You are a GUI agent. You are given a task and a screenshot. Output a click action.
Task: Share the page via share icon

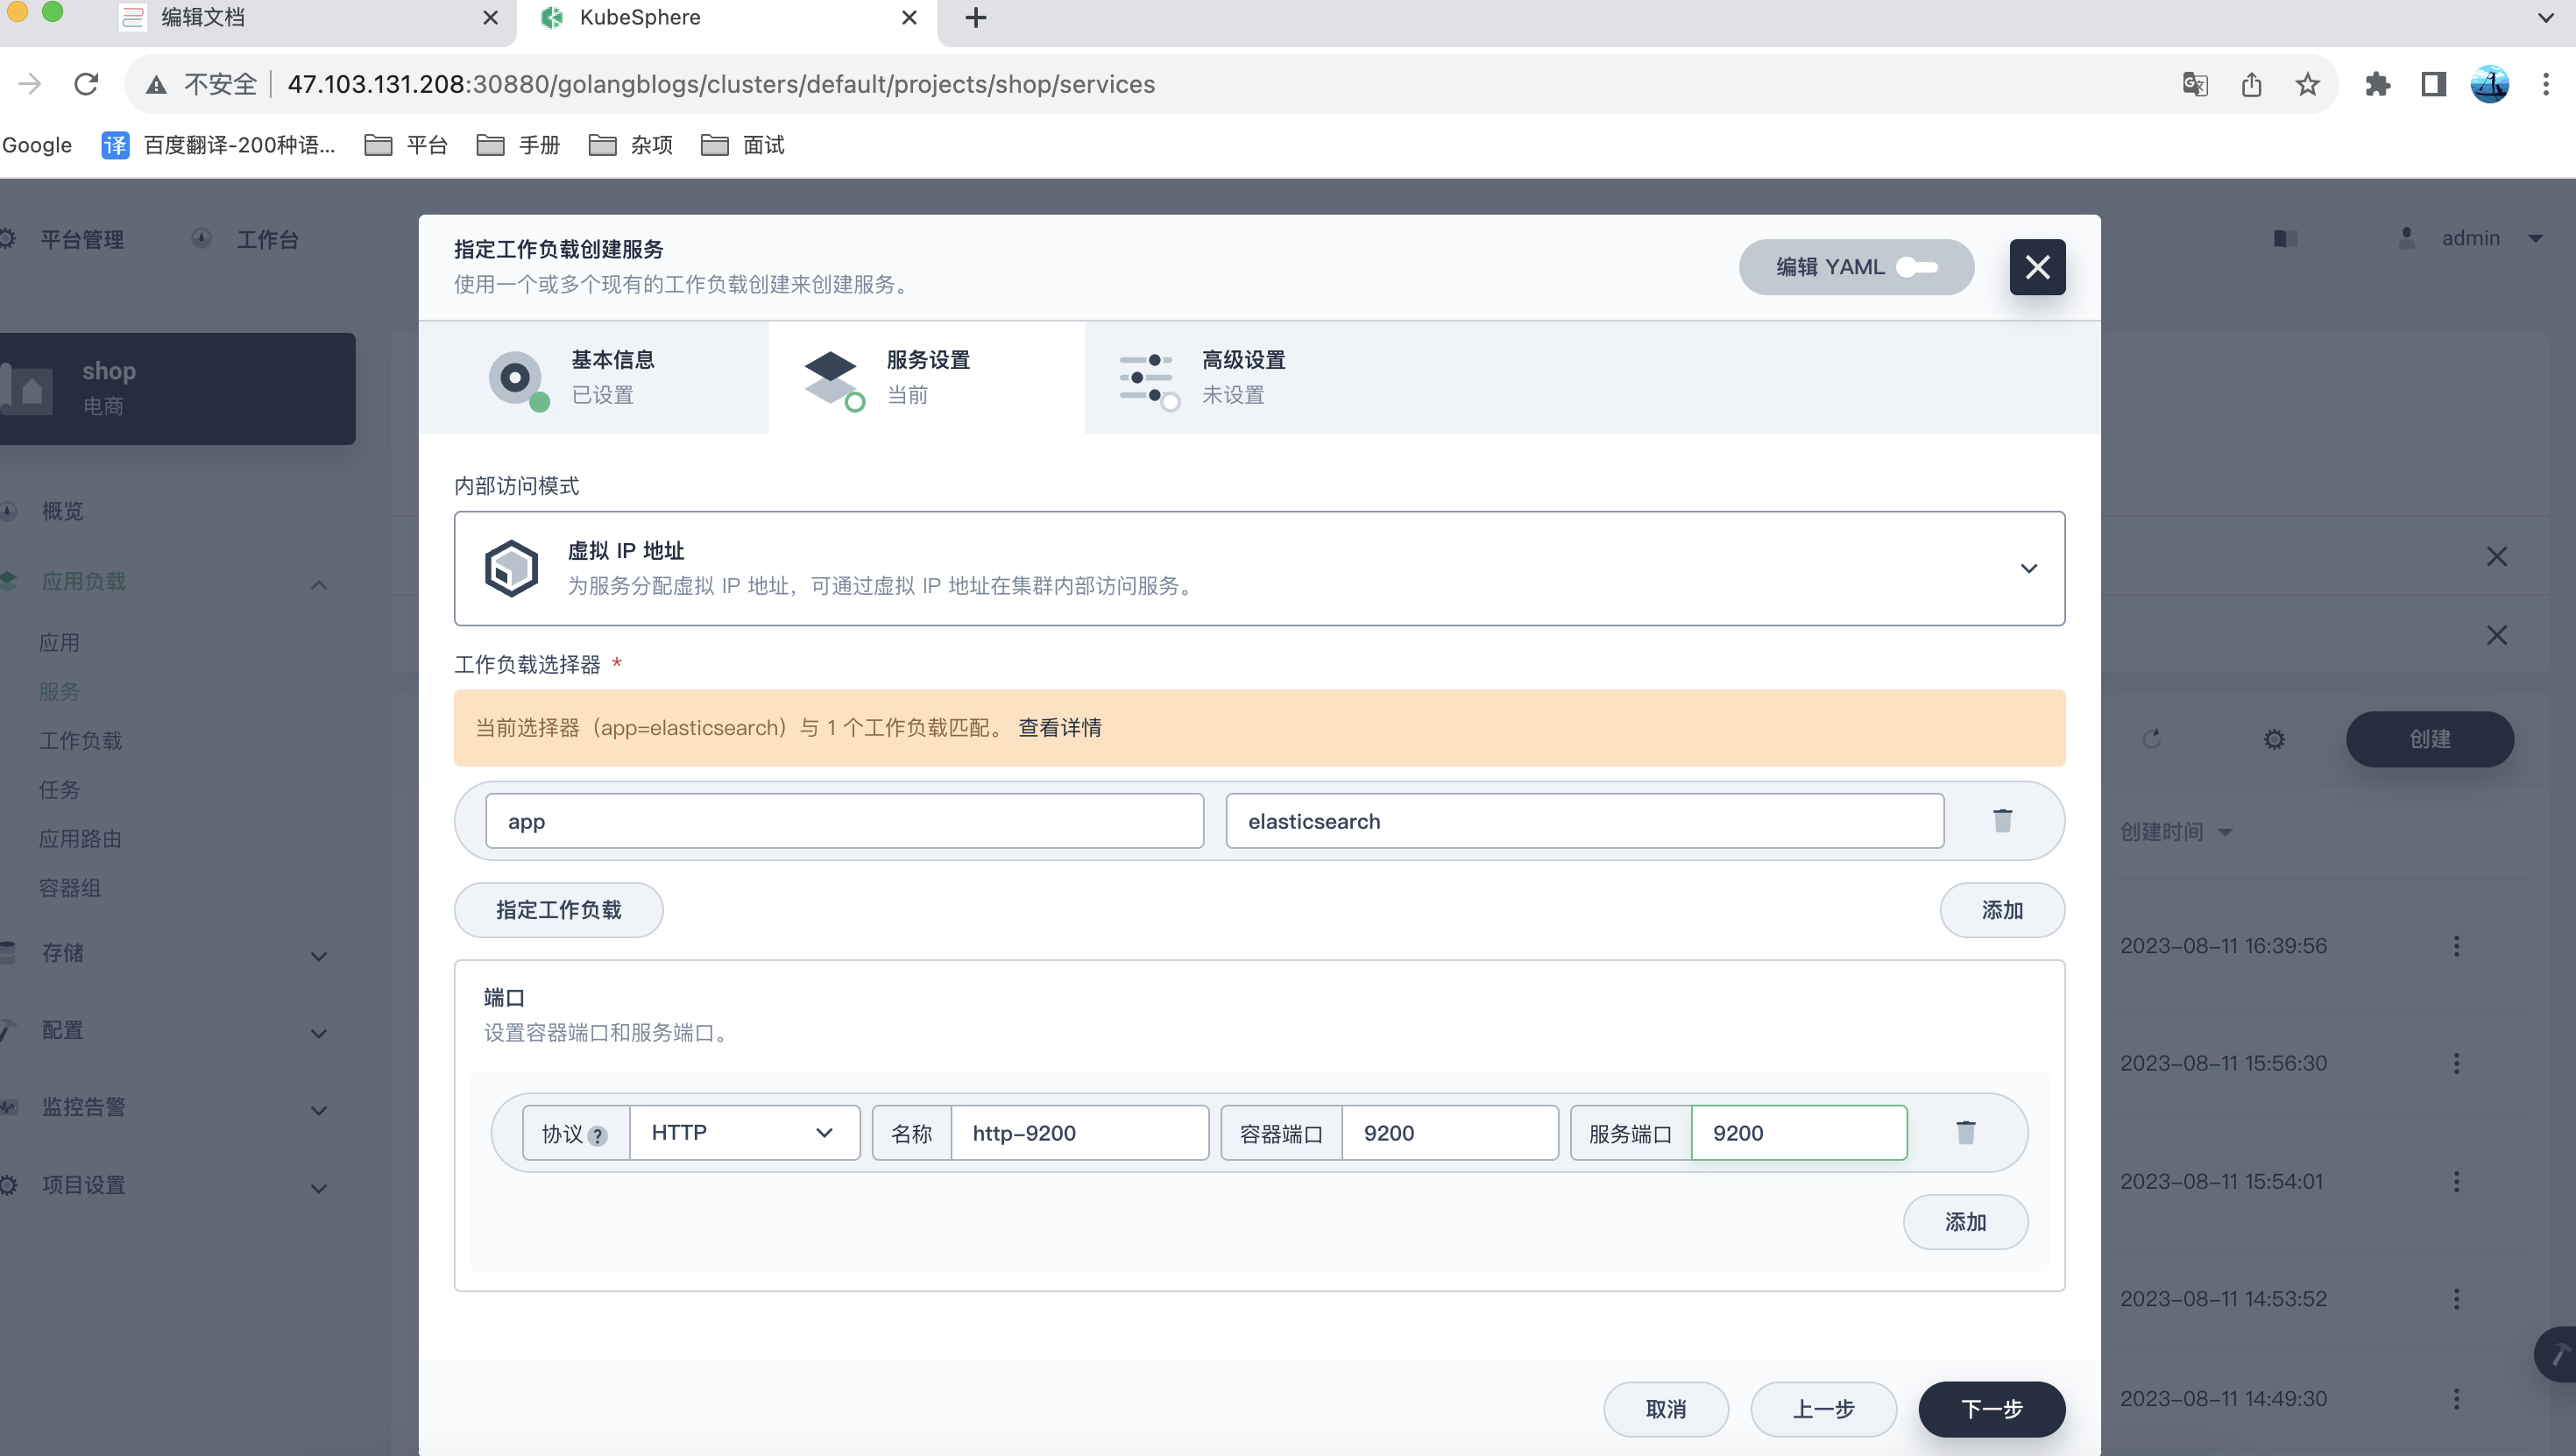click(x=2251, y=84)
